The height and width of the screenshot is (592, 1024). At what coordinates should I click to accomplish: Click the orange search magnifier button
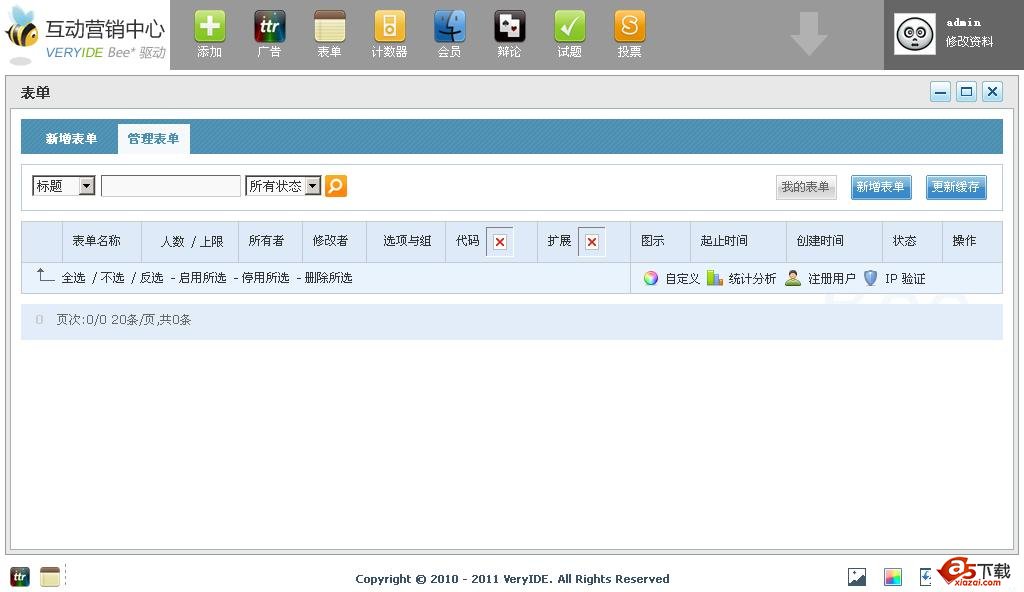tap(336, 186)
